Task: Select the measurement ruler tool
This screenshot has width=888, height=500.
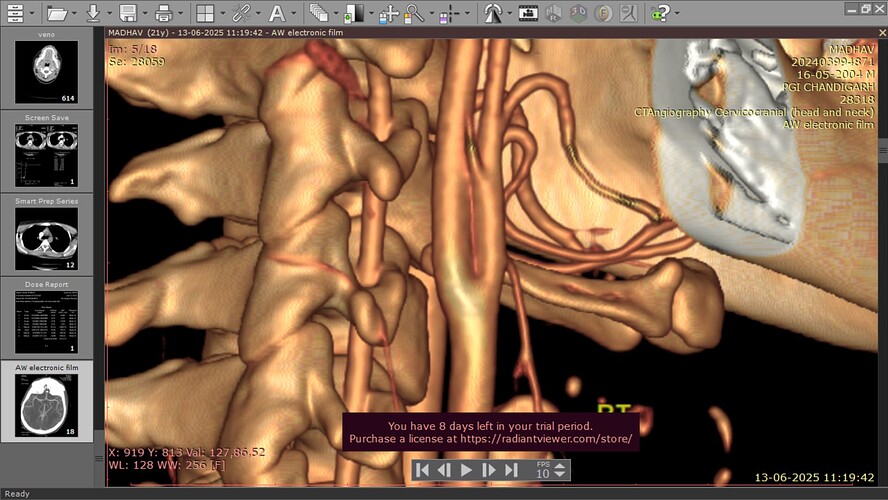Action: [449, 12]
